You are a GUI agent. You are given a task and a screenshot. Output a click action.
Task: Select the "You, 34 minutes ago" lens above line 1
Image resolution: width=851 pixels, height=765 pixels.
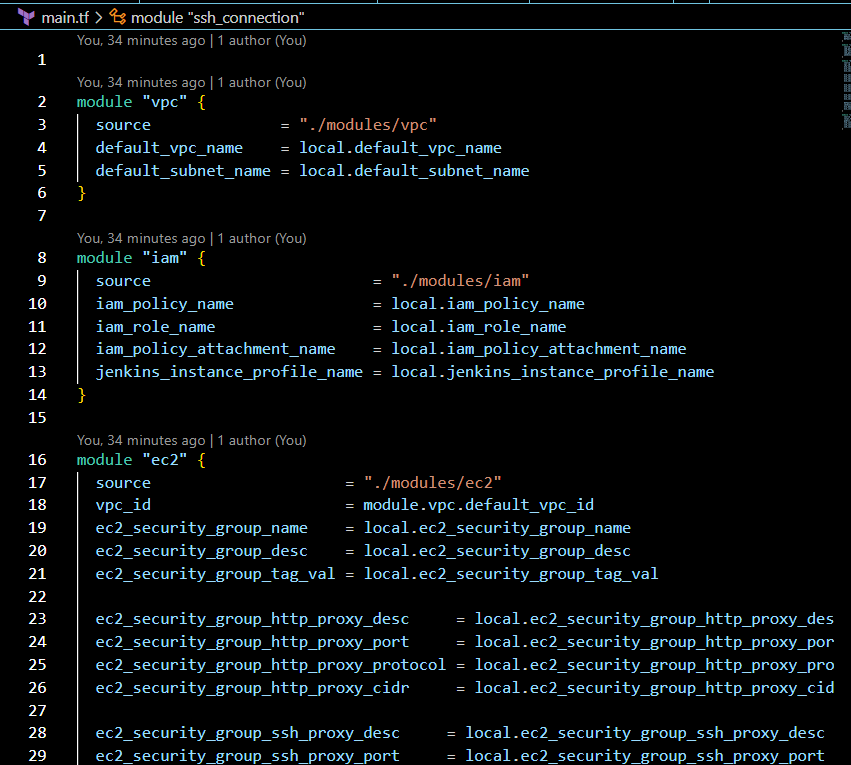(x=141, y=40)
